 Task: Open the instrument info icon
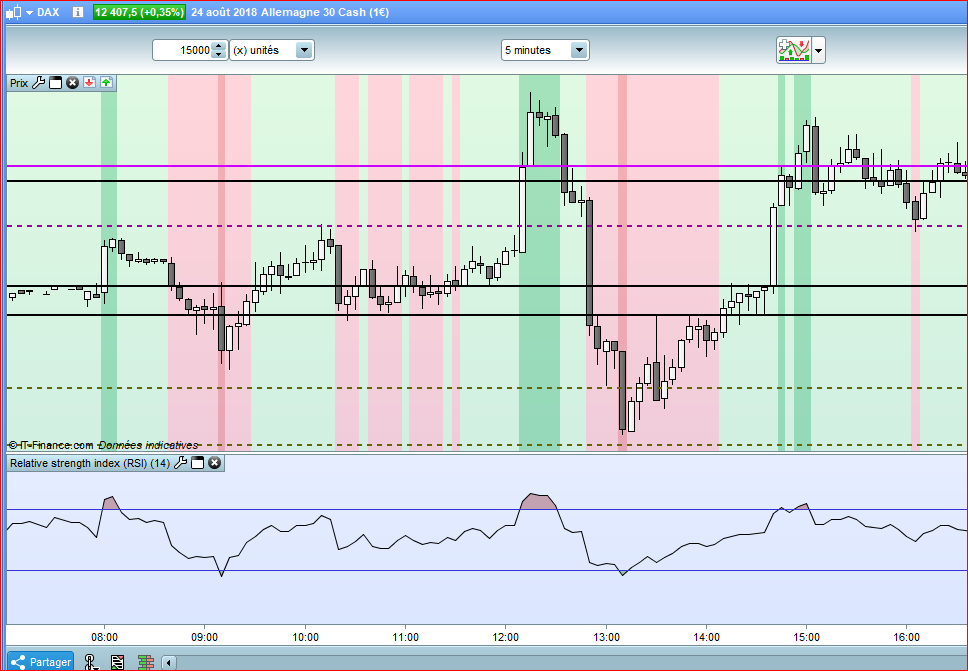click(x=78, y=12)
